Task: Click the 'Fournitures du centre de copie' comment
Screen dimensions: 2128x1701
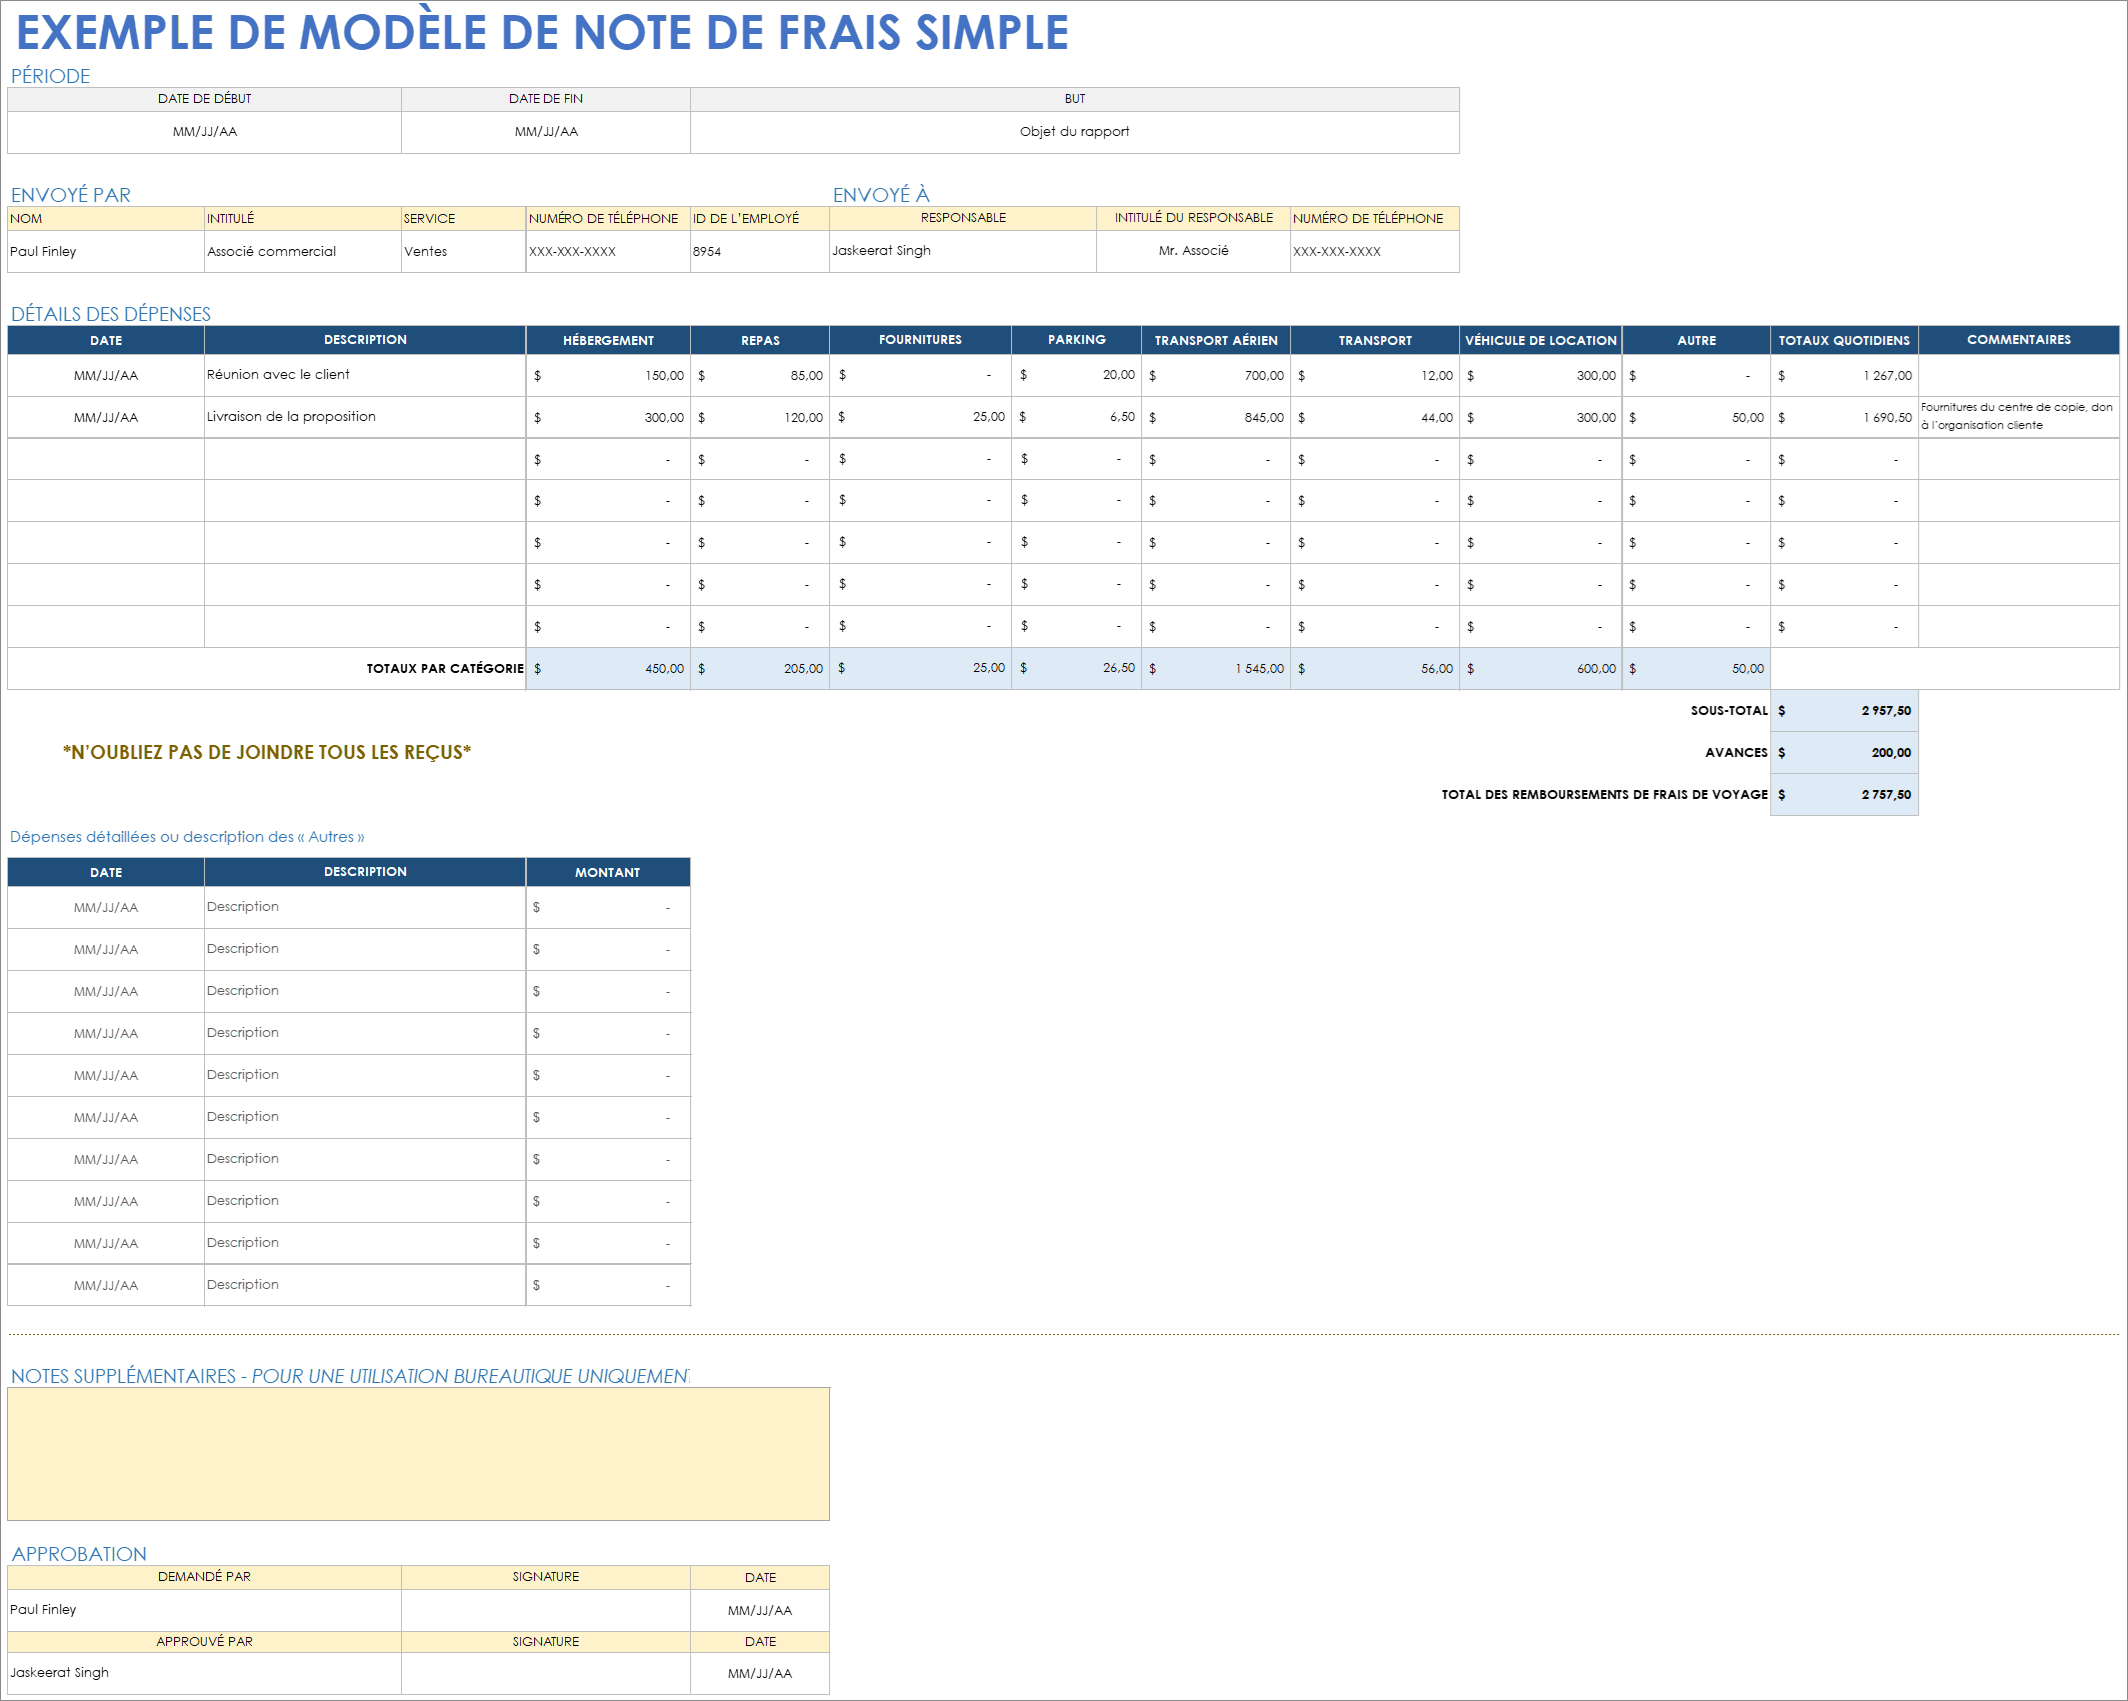Action: pos(2018,417)
